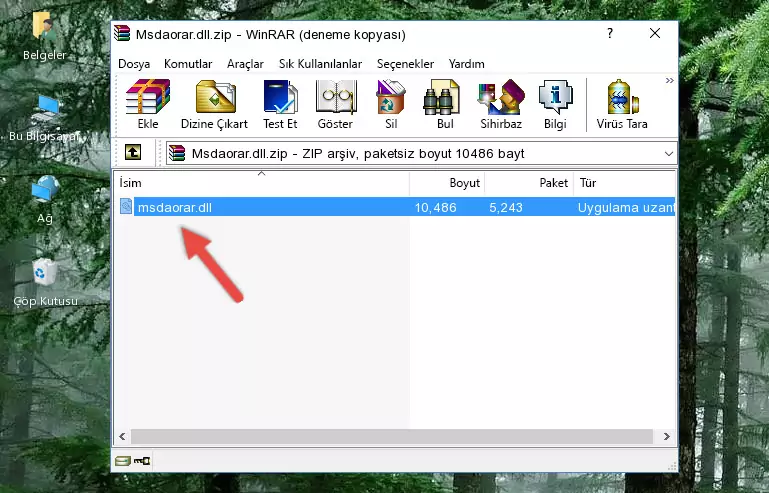
Task: Click the WinRAR title bar icon
Action: coord(122,33)
